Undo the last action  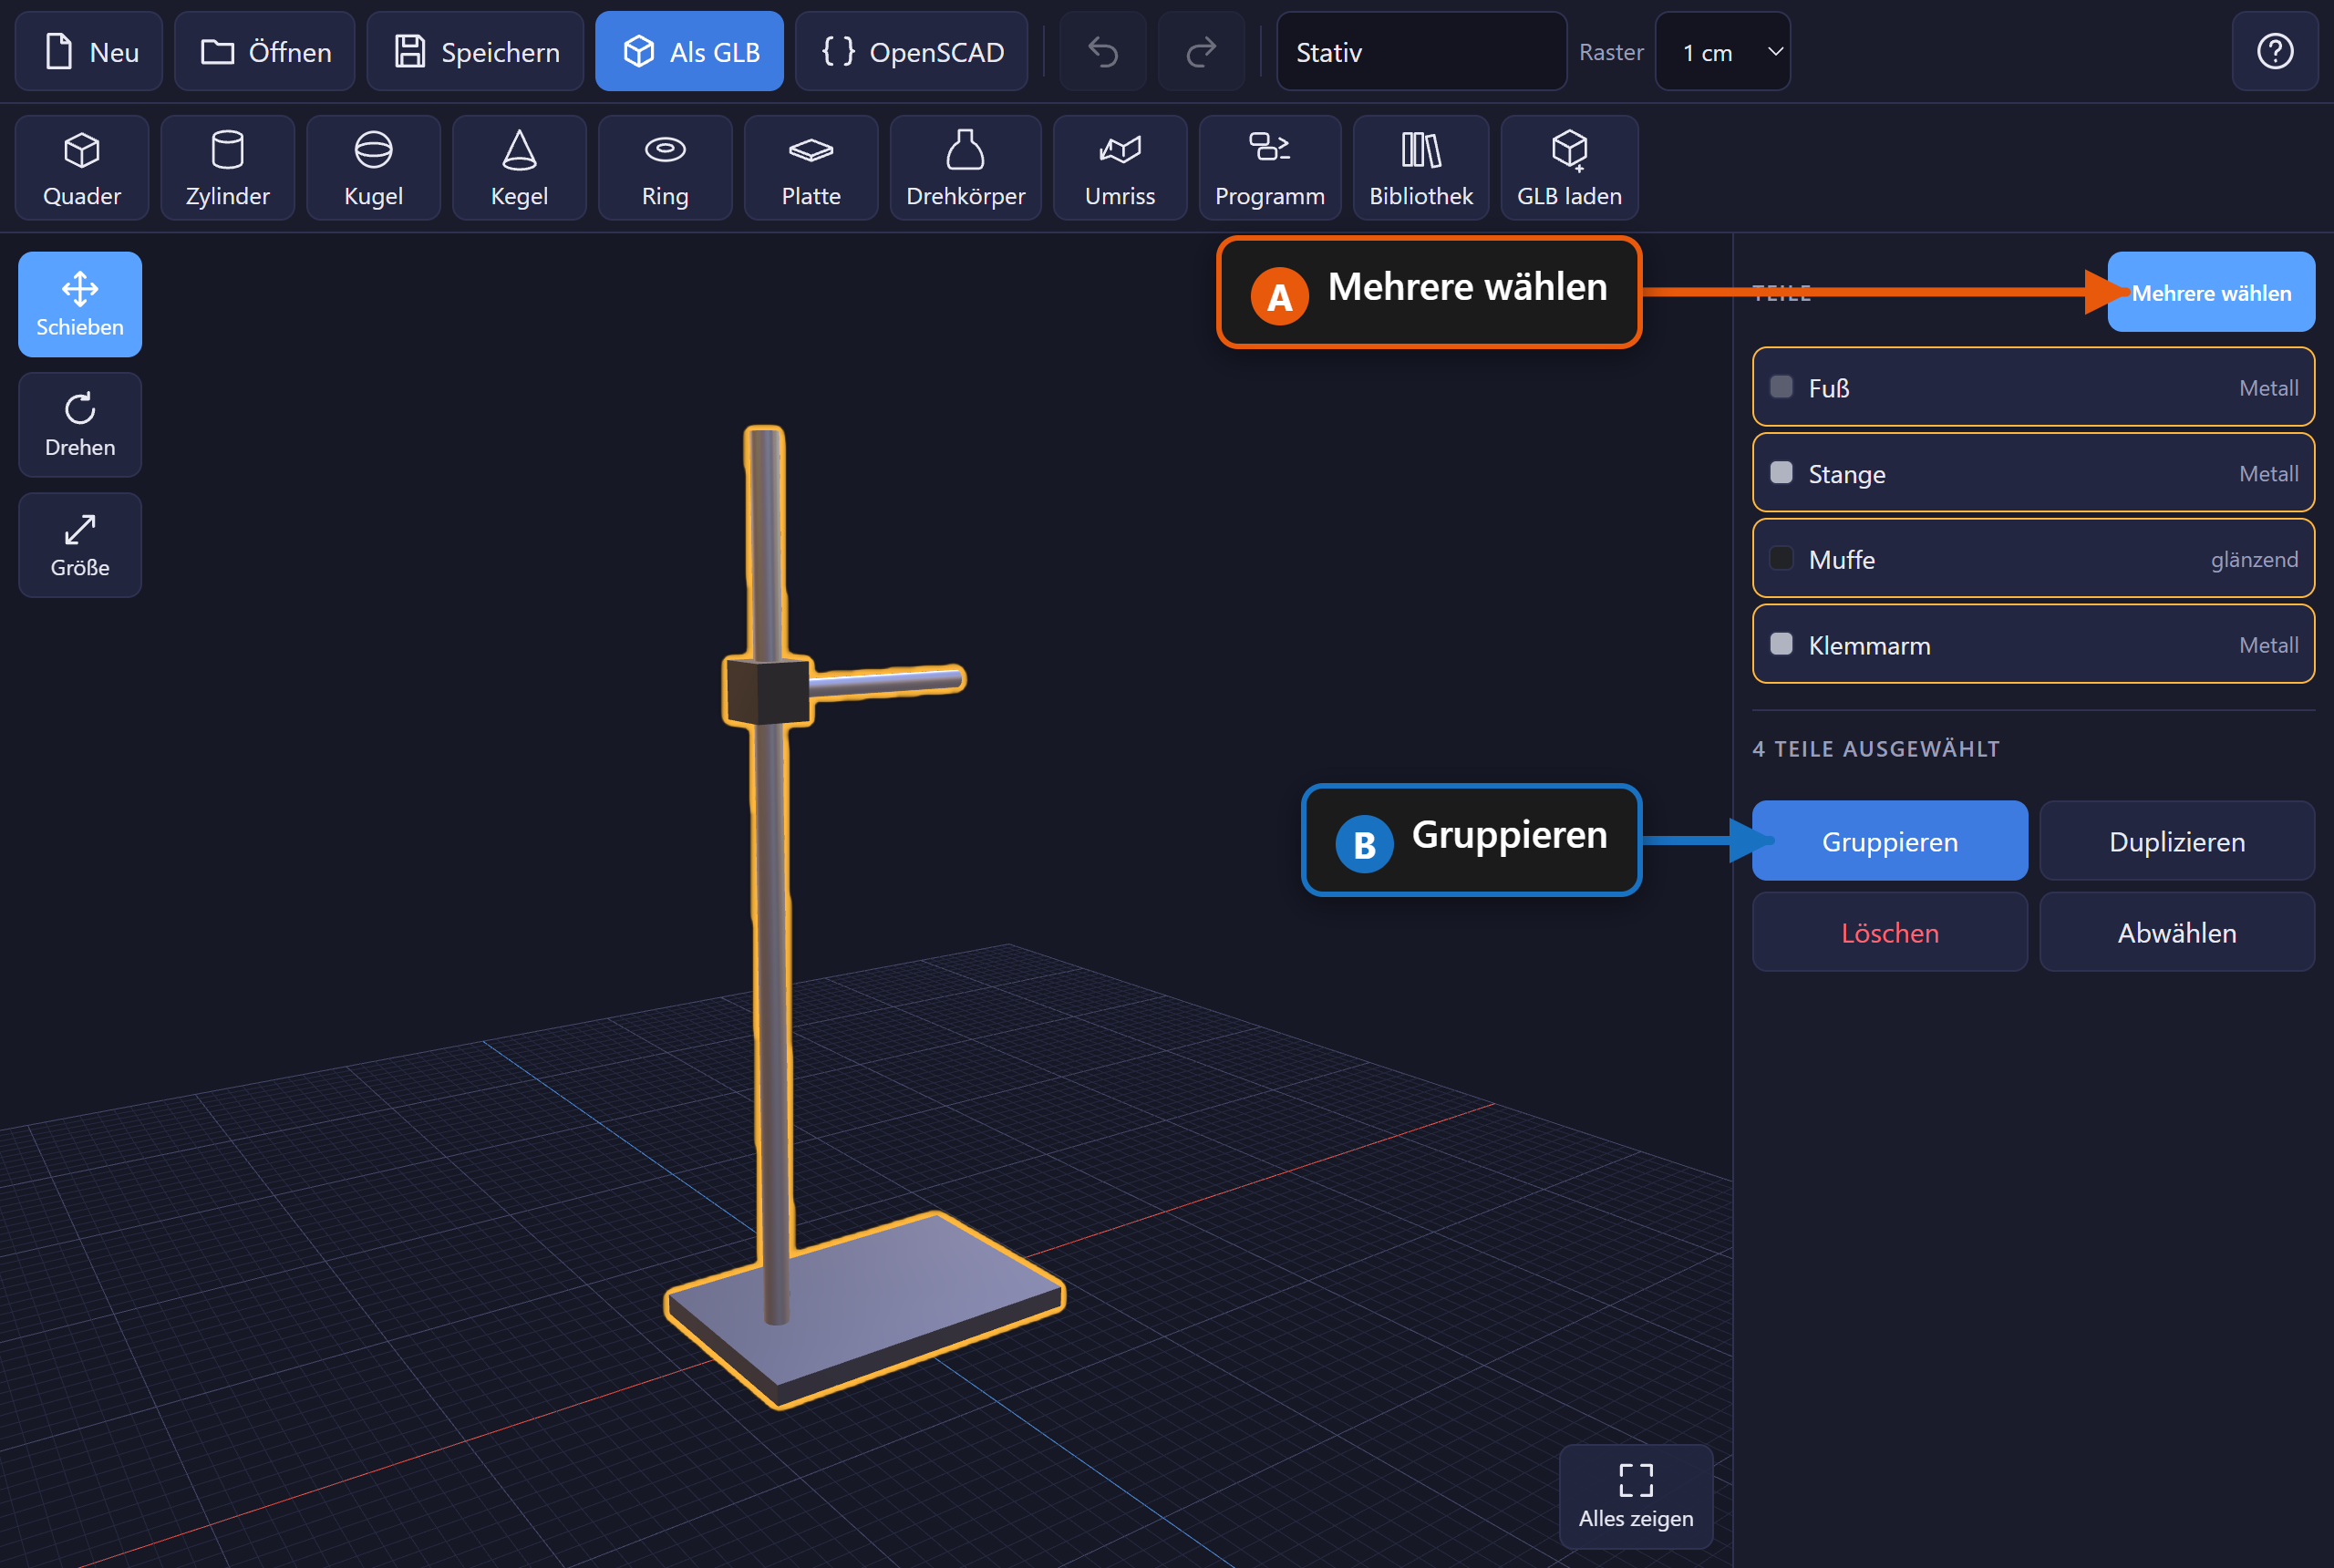[1103, 51]
